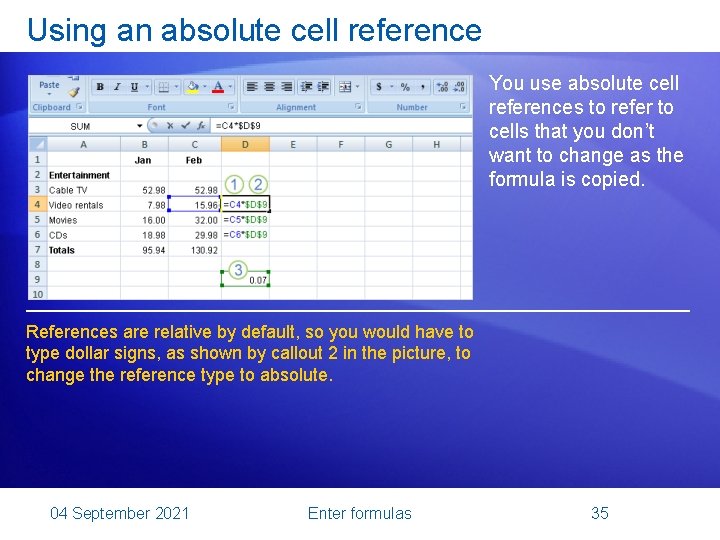Select the Format Painter brush icon
This screenshot has height=540, width=720.
click(74, 93)
